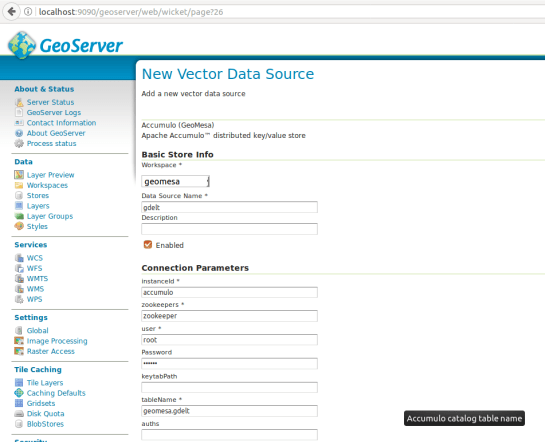Click the zookeepers input field
The height and width of the screenshot is (442, 545).
[229, 316]
